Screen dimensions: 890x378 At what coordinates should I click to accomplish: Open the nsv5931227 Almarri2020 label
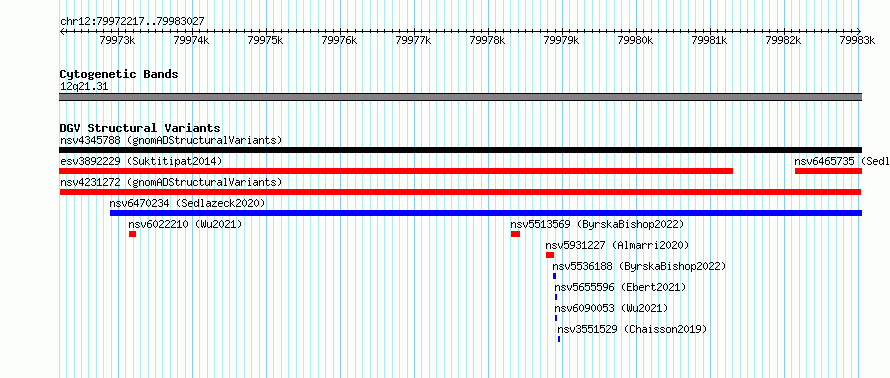click(617, 245)
